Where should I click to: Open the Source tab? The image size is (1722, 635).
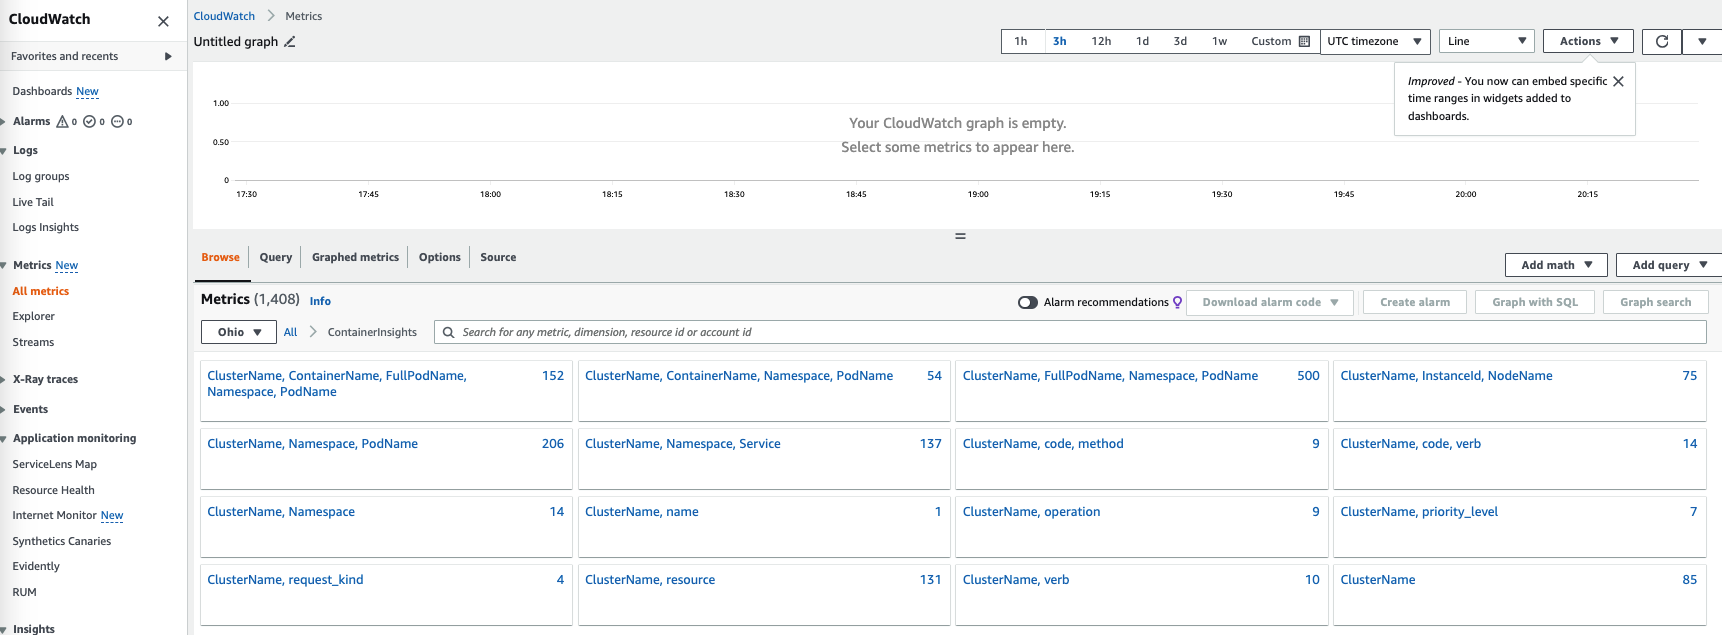(x=498, y=257)
